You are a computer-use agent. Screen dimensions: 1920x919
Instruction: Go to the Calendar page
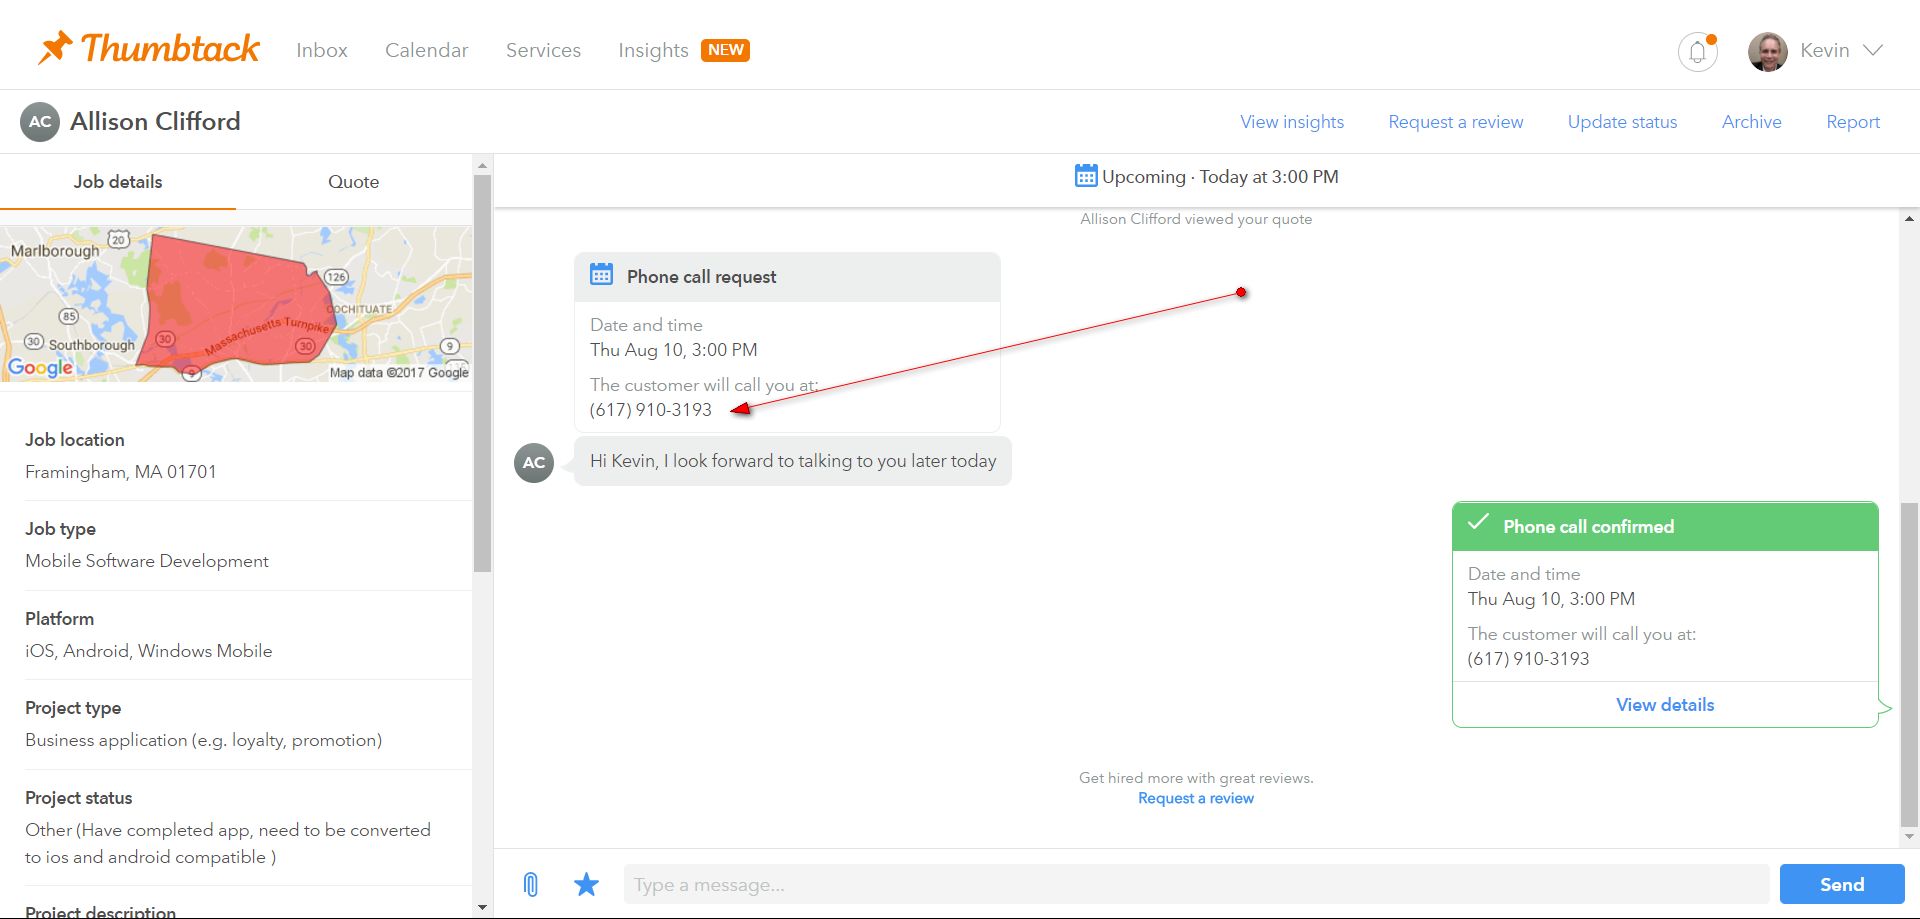[426, 50]
